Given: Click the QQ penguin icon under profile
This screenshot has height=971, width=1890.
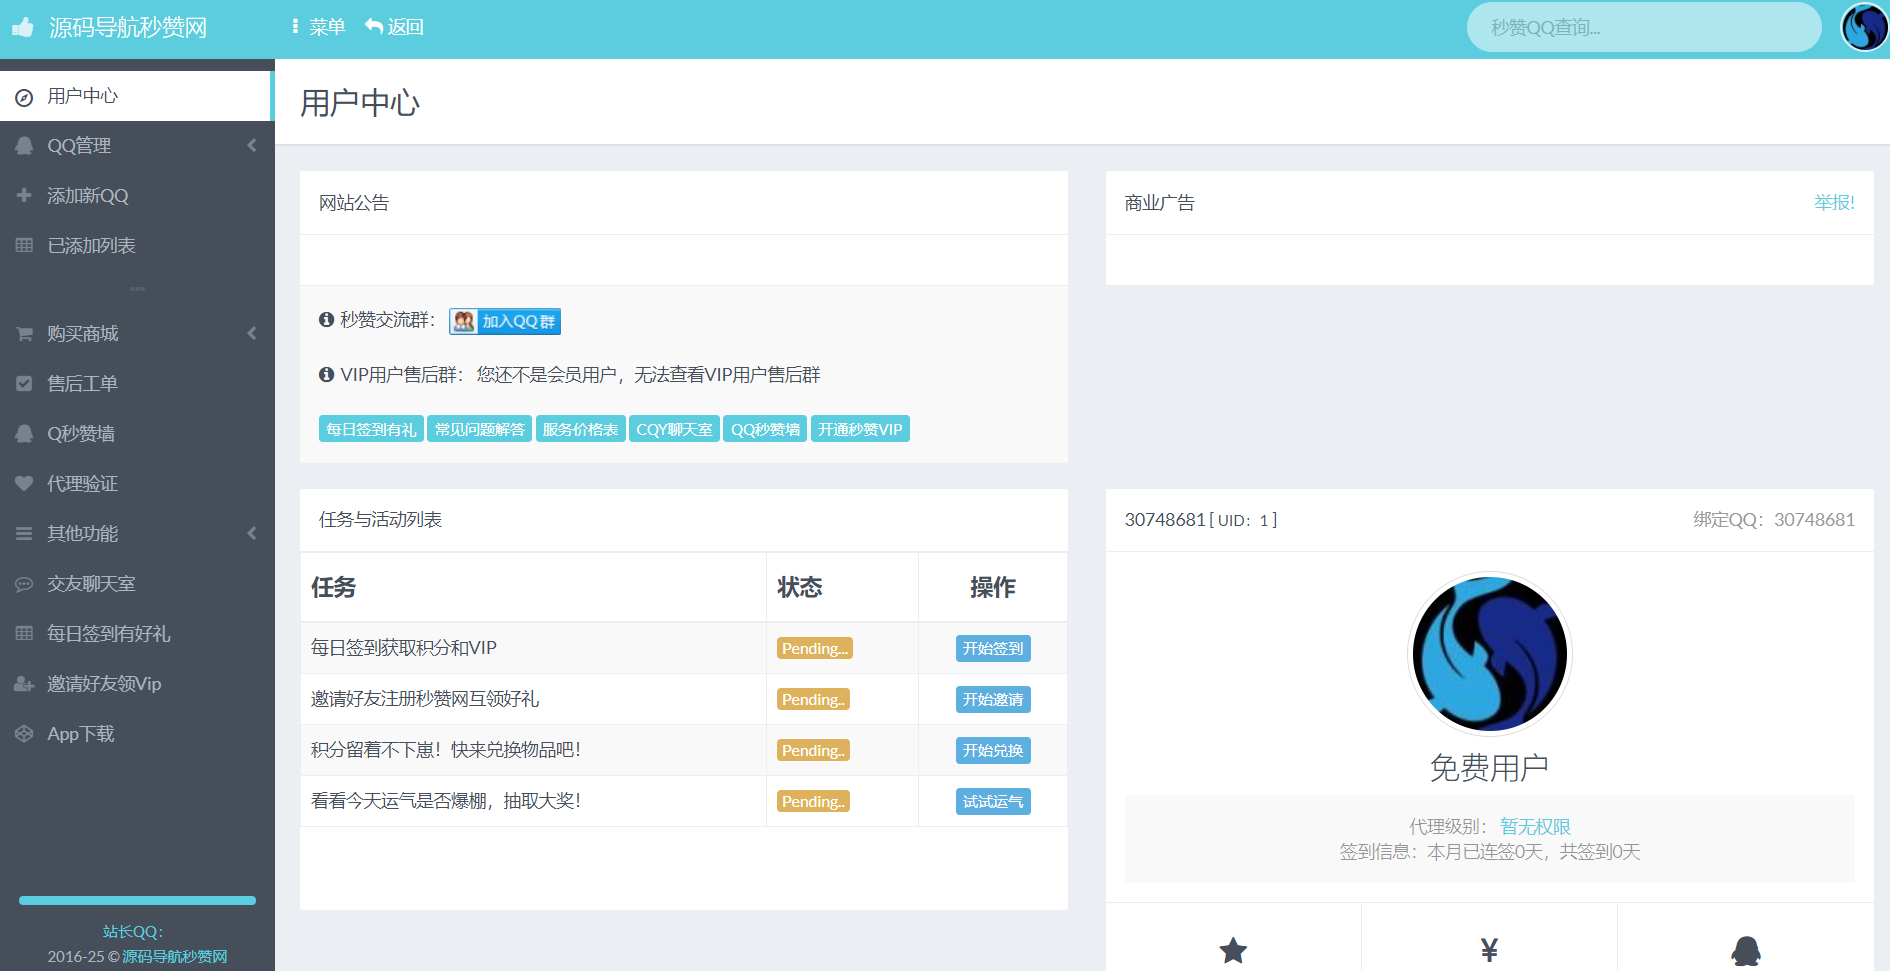Looking at the screenshot, I should (x=1745, y=950).
